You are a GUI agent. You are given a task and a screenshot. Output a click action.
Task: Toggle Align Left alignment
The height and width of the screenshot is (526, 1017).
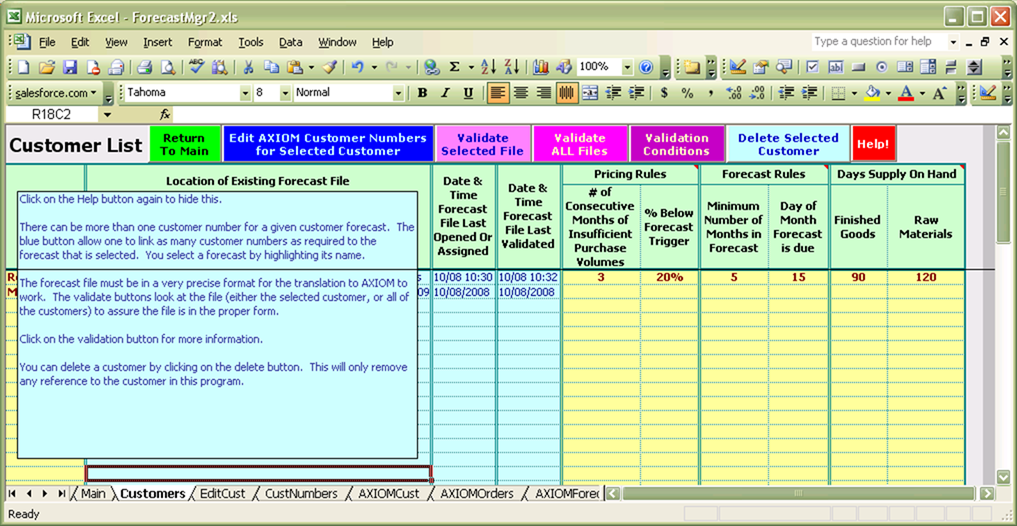[x=497, y=93]
